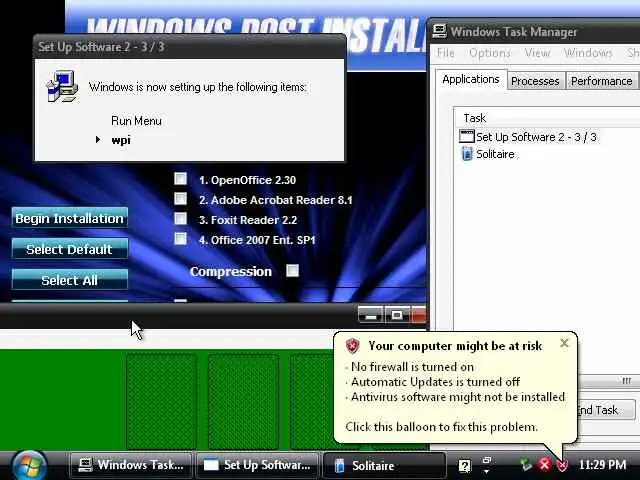Click the red security shield tray icon

click(562, 464)
